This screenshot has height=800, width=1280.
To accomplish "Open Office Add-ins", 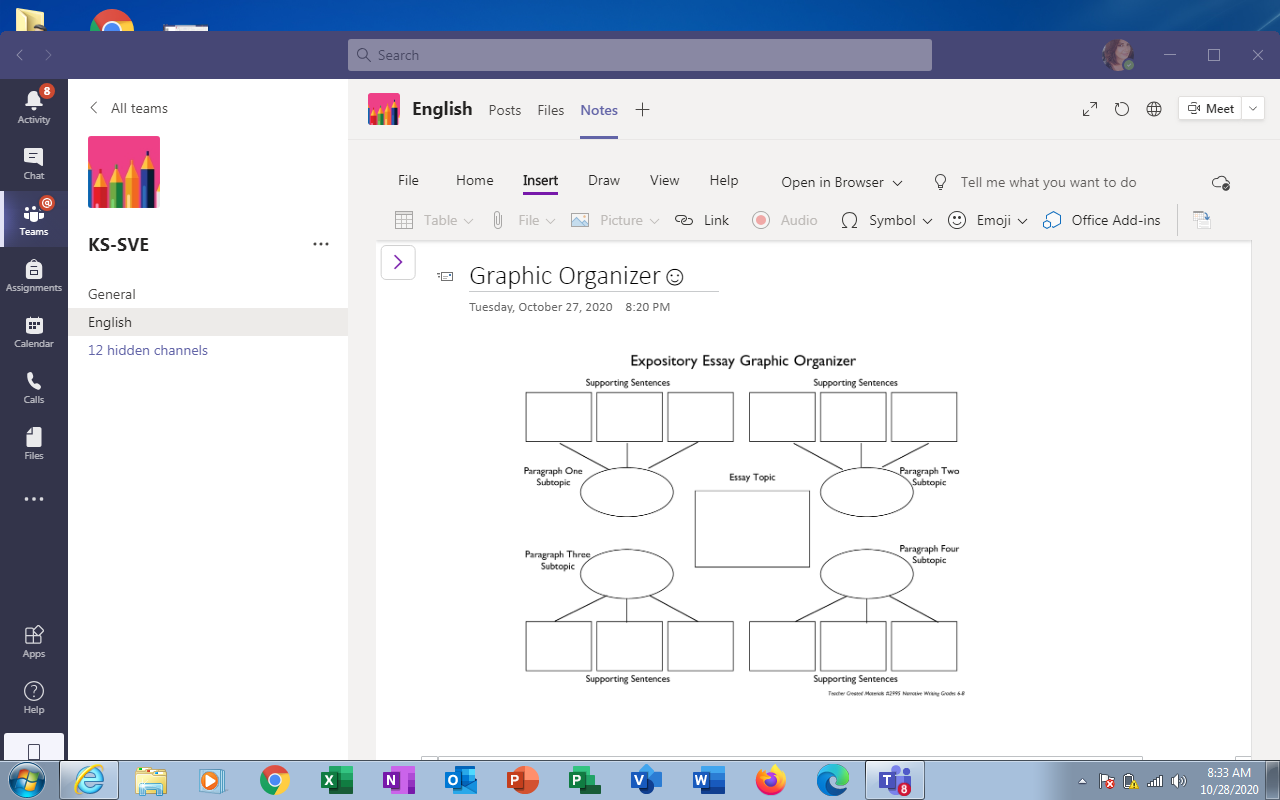I will click(1102, 220).
